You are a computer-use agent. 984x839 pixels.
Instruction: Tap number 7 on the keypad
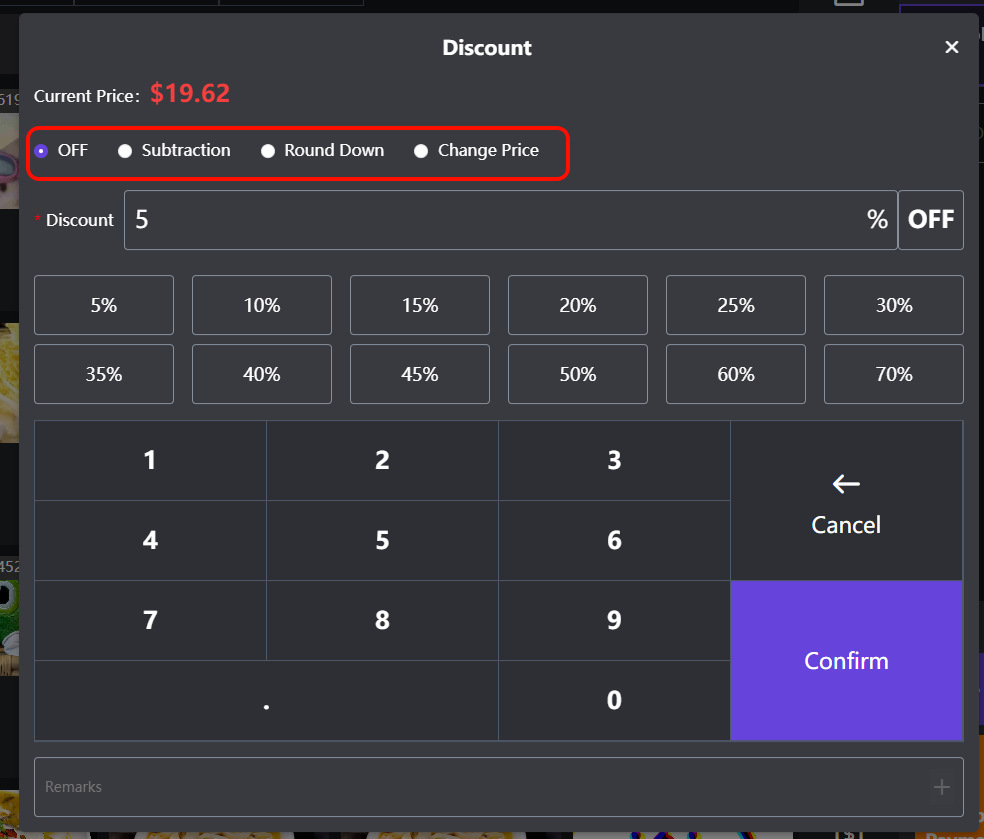(x=150, y=620)
